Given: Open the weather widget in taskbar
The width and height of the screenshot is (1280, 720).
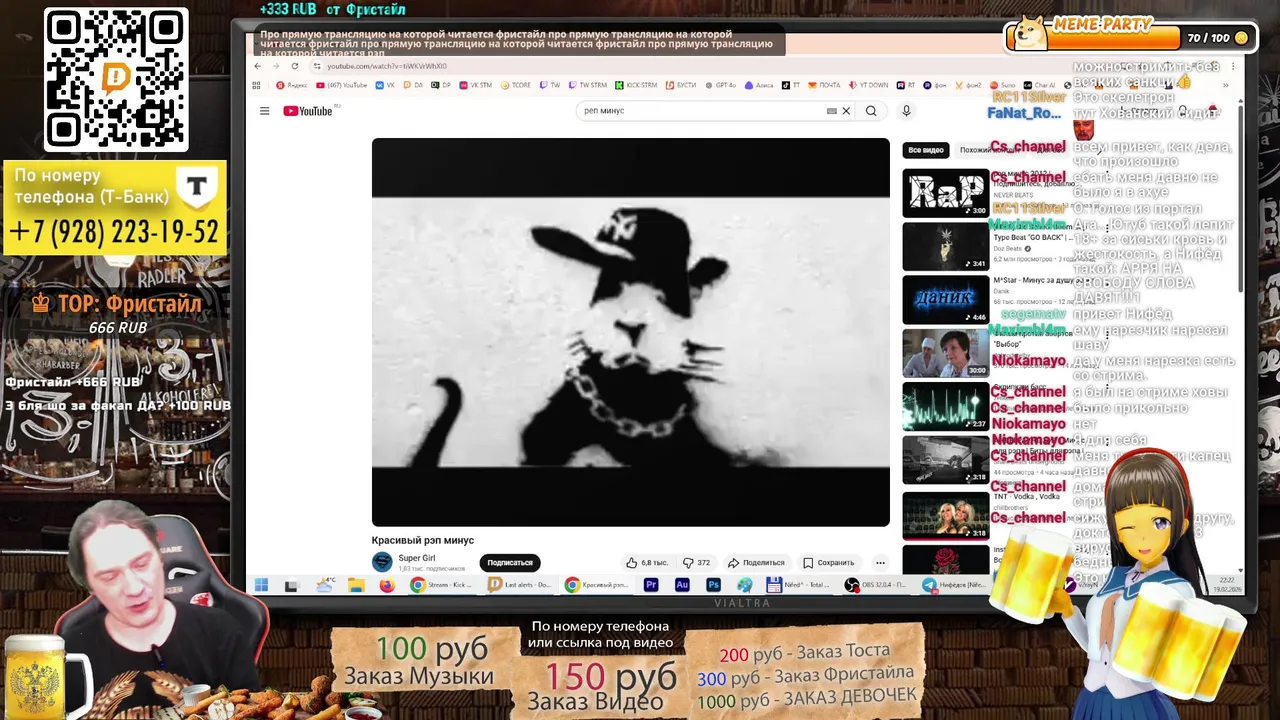Looking at the screenshot, I should pyautogui.click(x=325, y=585).
